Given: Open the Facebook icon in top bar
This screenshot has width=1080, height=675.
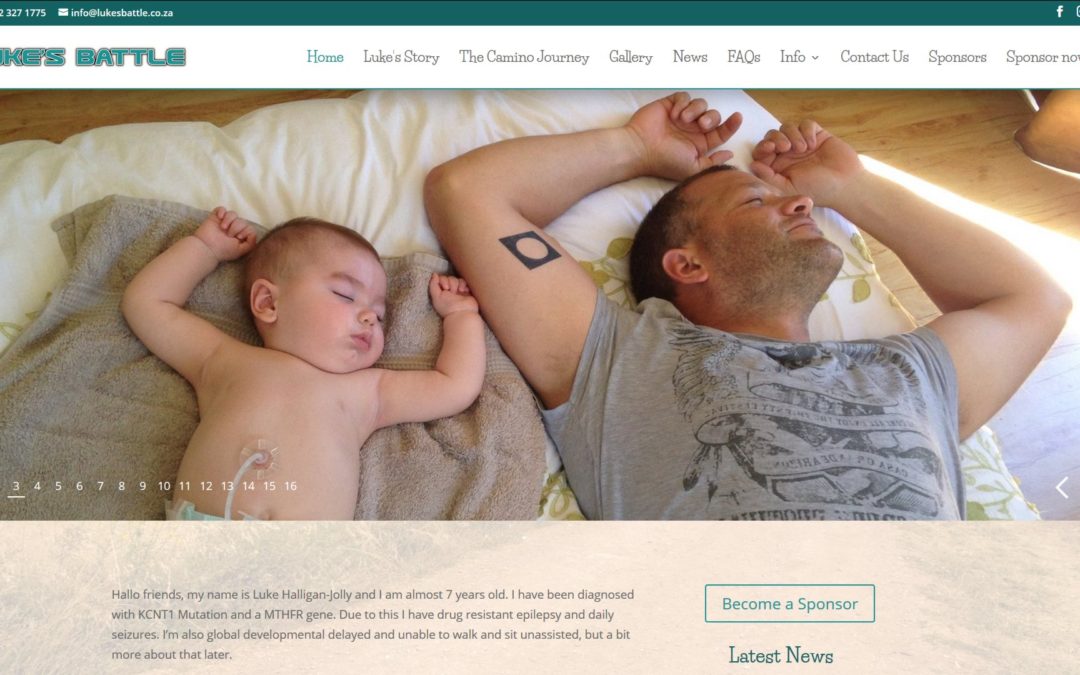Looking at the screenshot, I should point(1060,12).
